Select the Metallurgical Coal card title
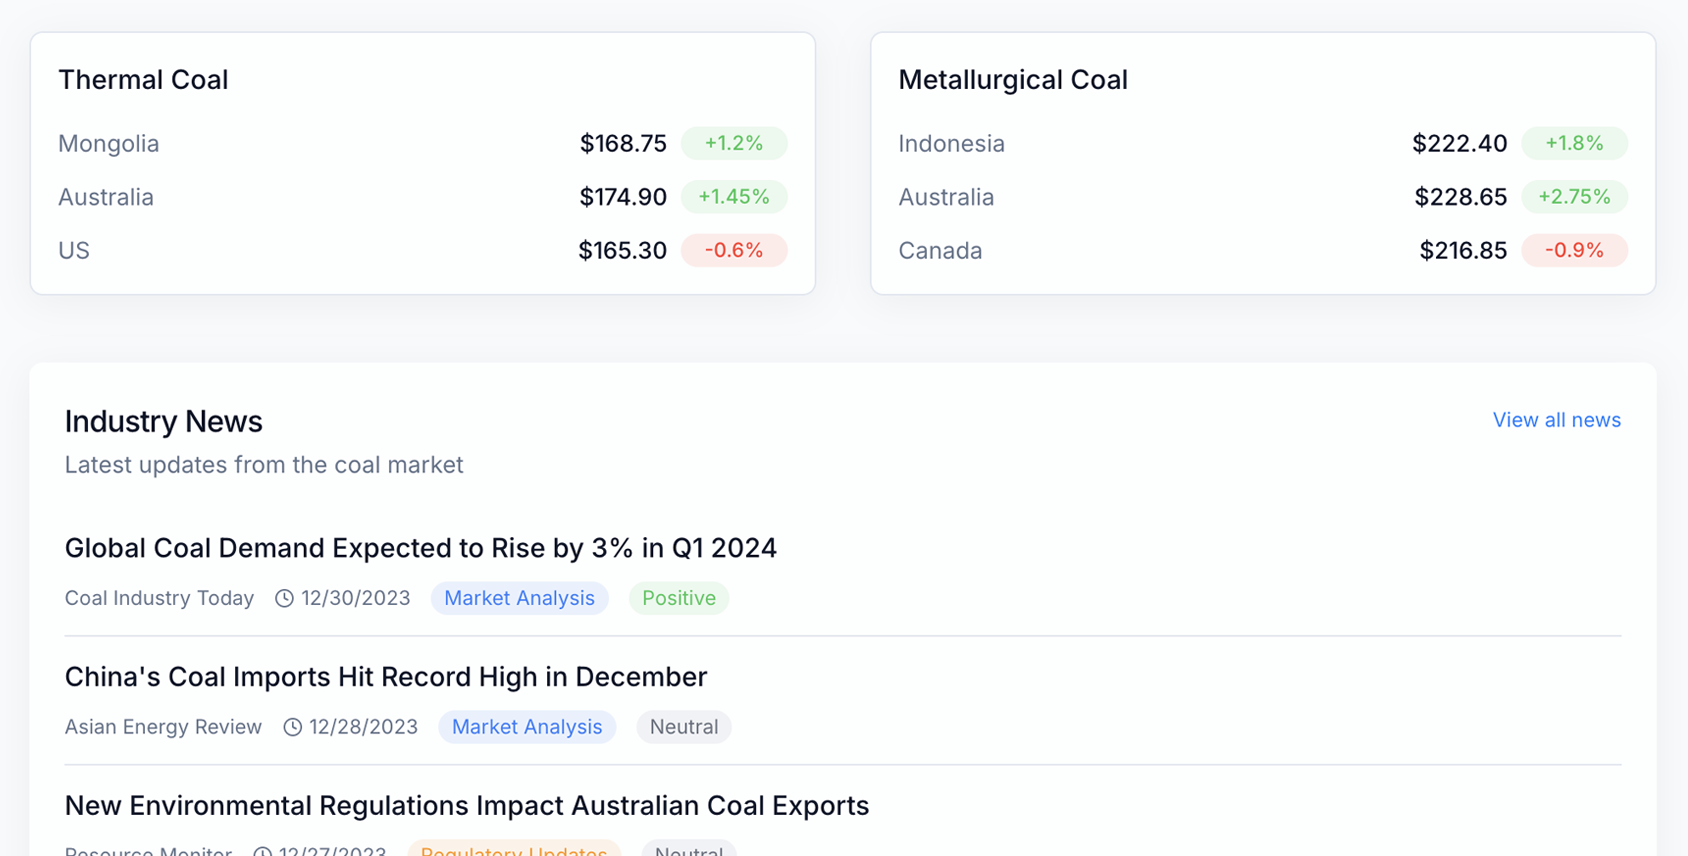 [x=1012, y=80]
